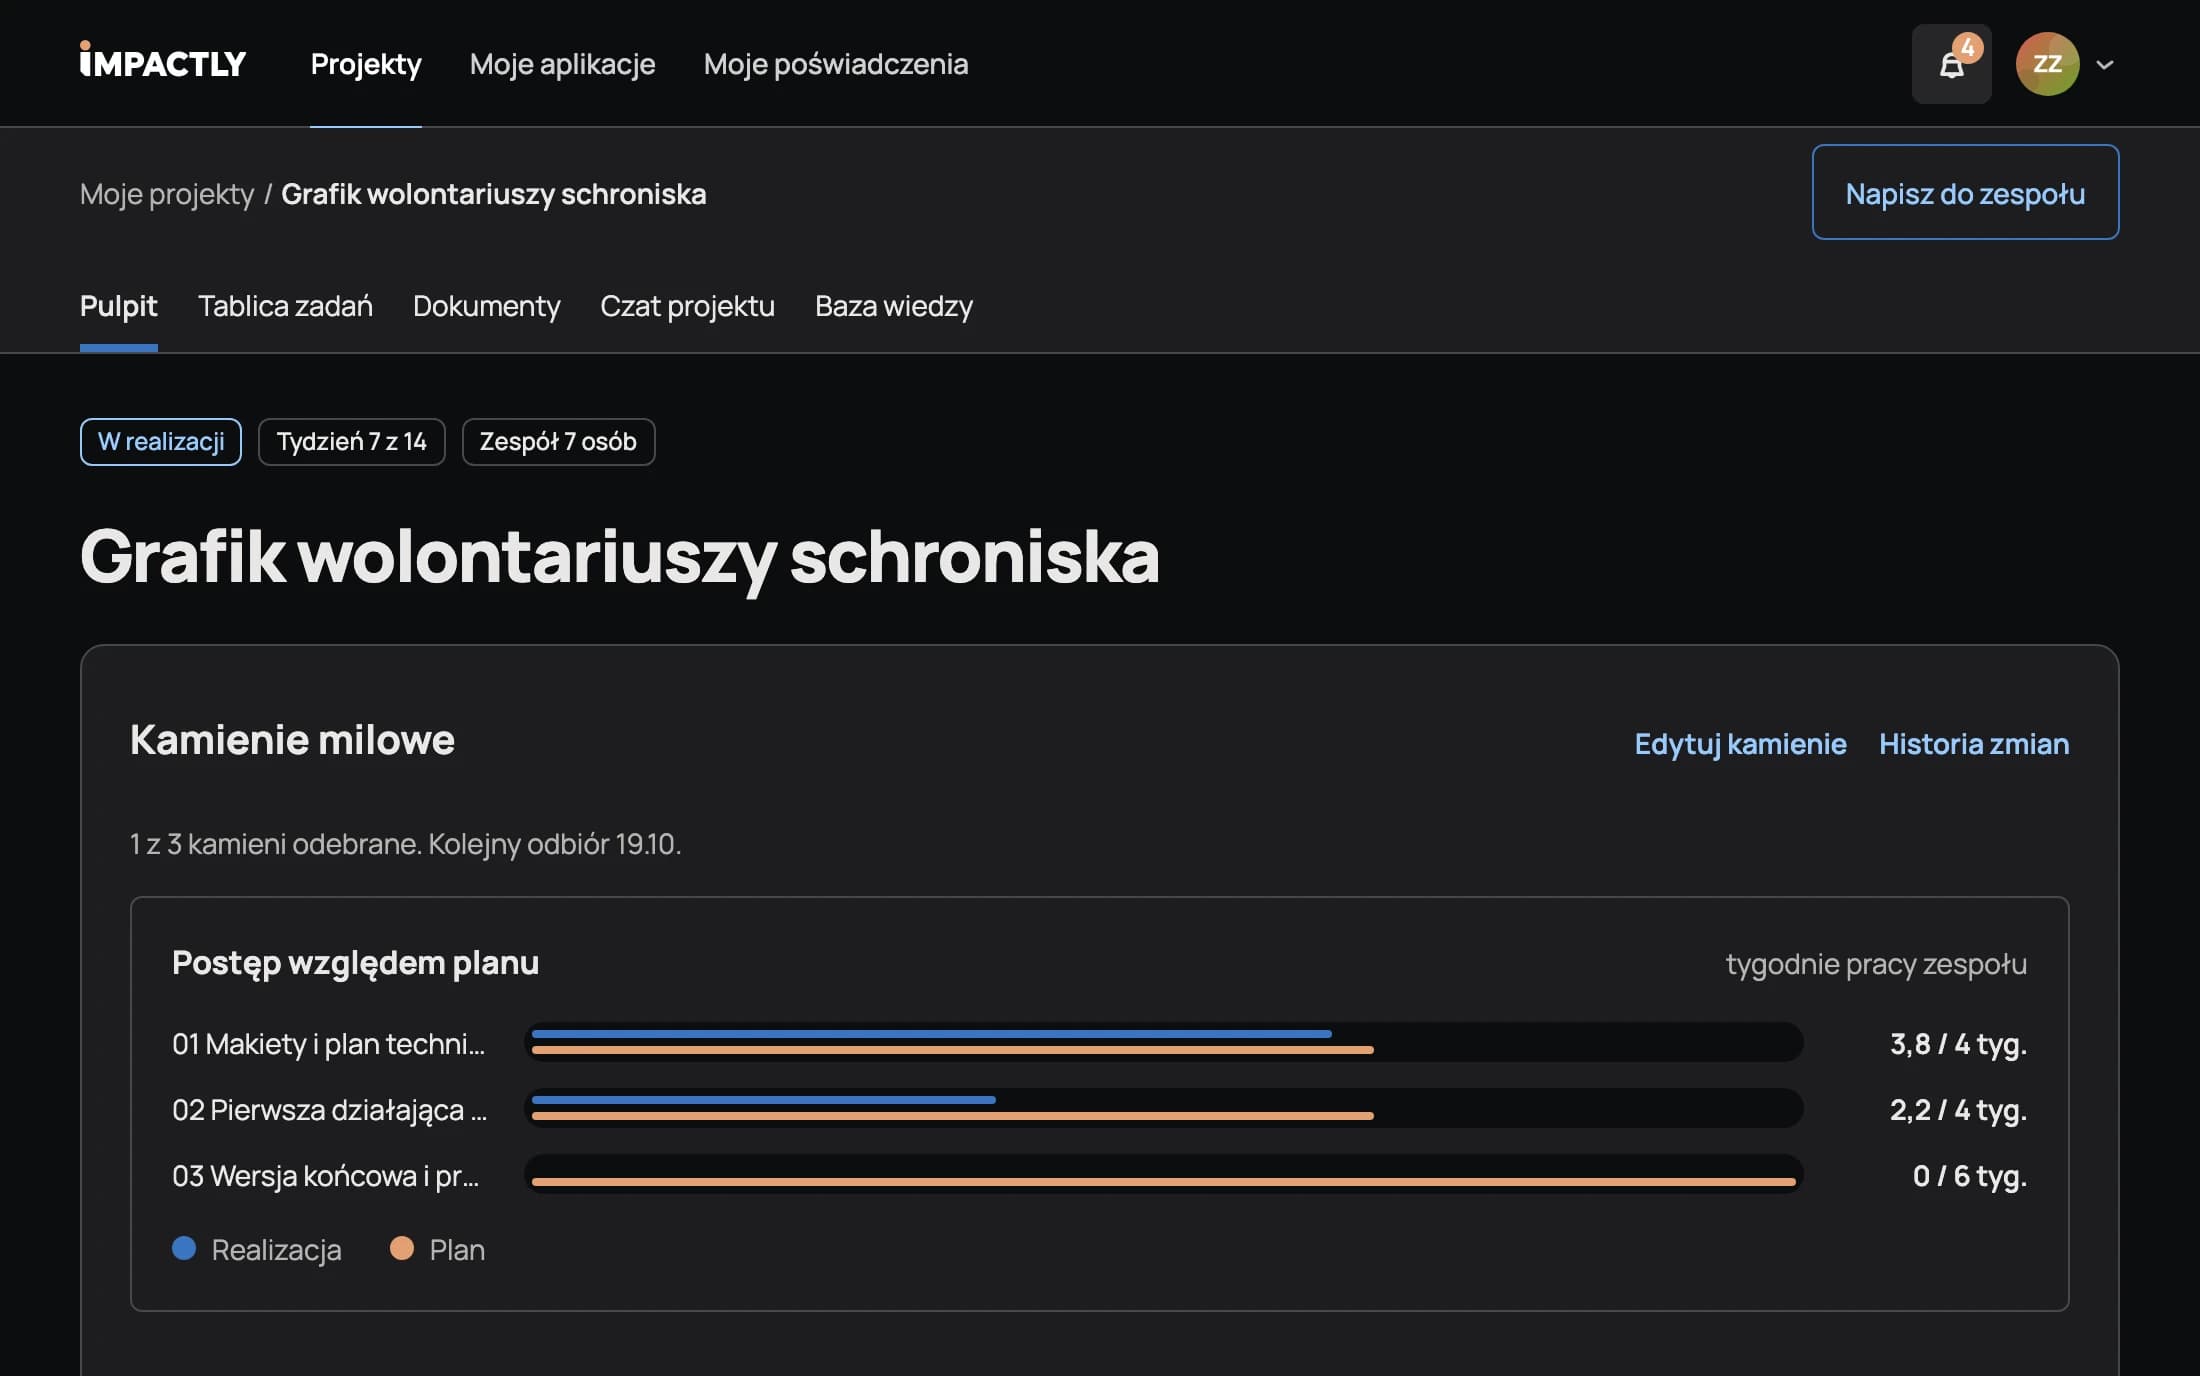Click the Postęp względem planu heading
Viewport: 2200px width, 1376px height.
click(x=355, y=963)
